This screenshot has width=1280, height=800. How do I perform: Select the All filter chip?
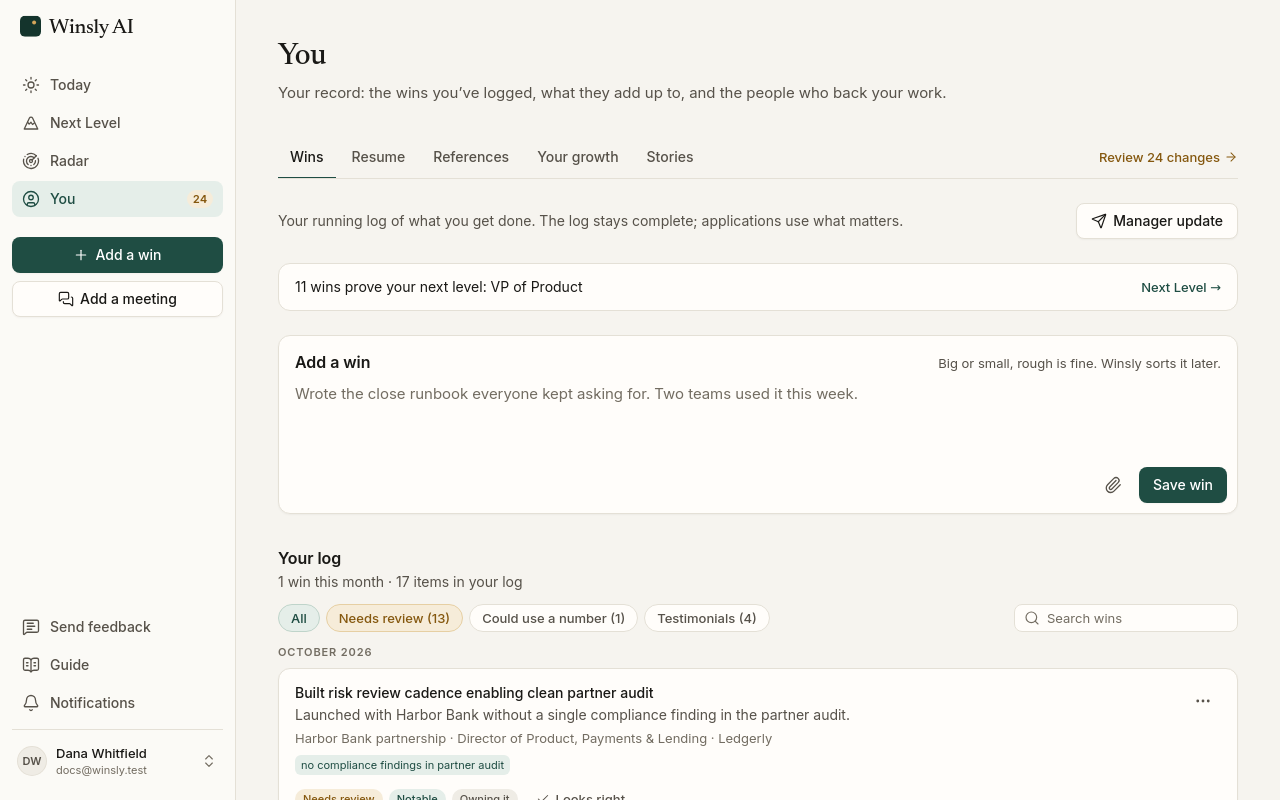pyautogui.click(x=299, y=618)
